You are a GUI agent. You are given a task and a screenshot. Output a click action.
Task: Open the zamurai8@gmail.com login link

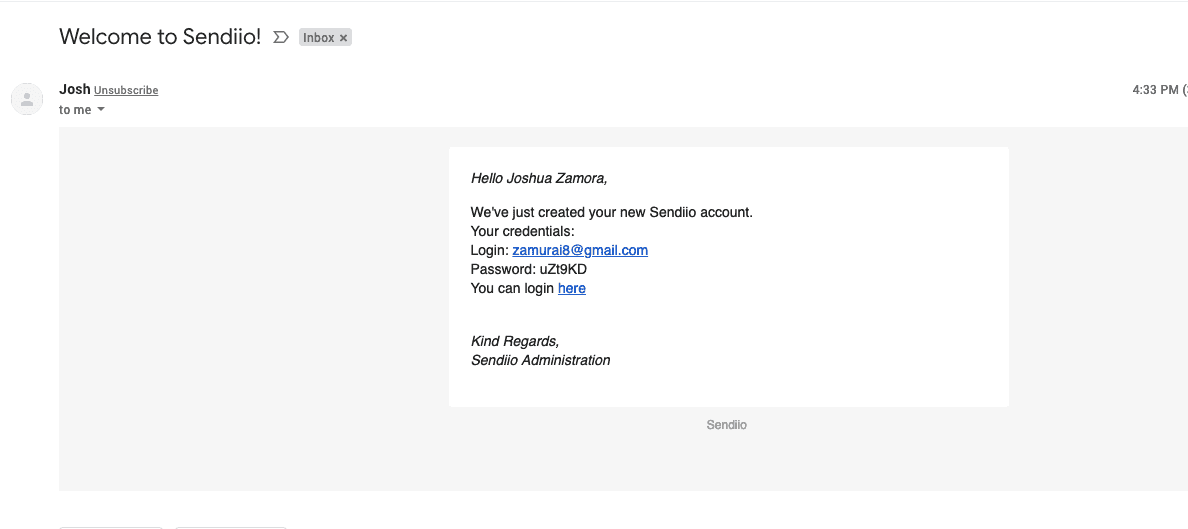click(580, 250)
